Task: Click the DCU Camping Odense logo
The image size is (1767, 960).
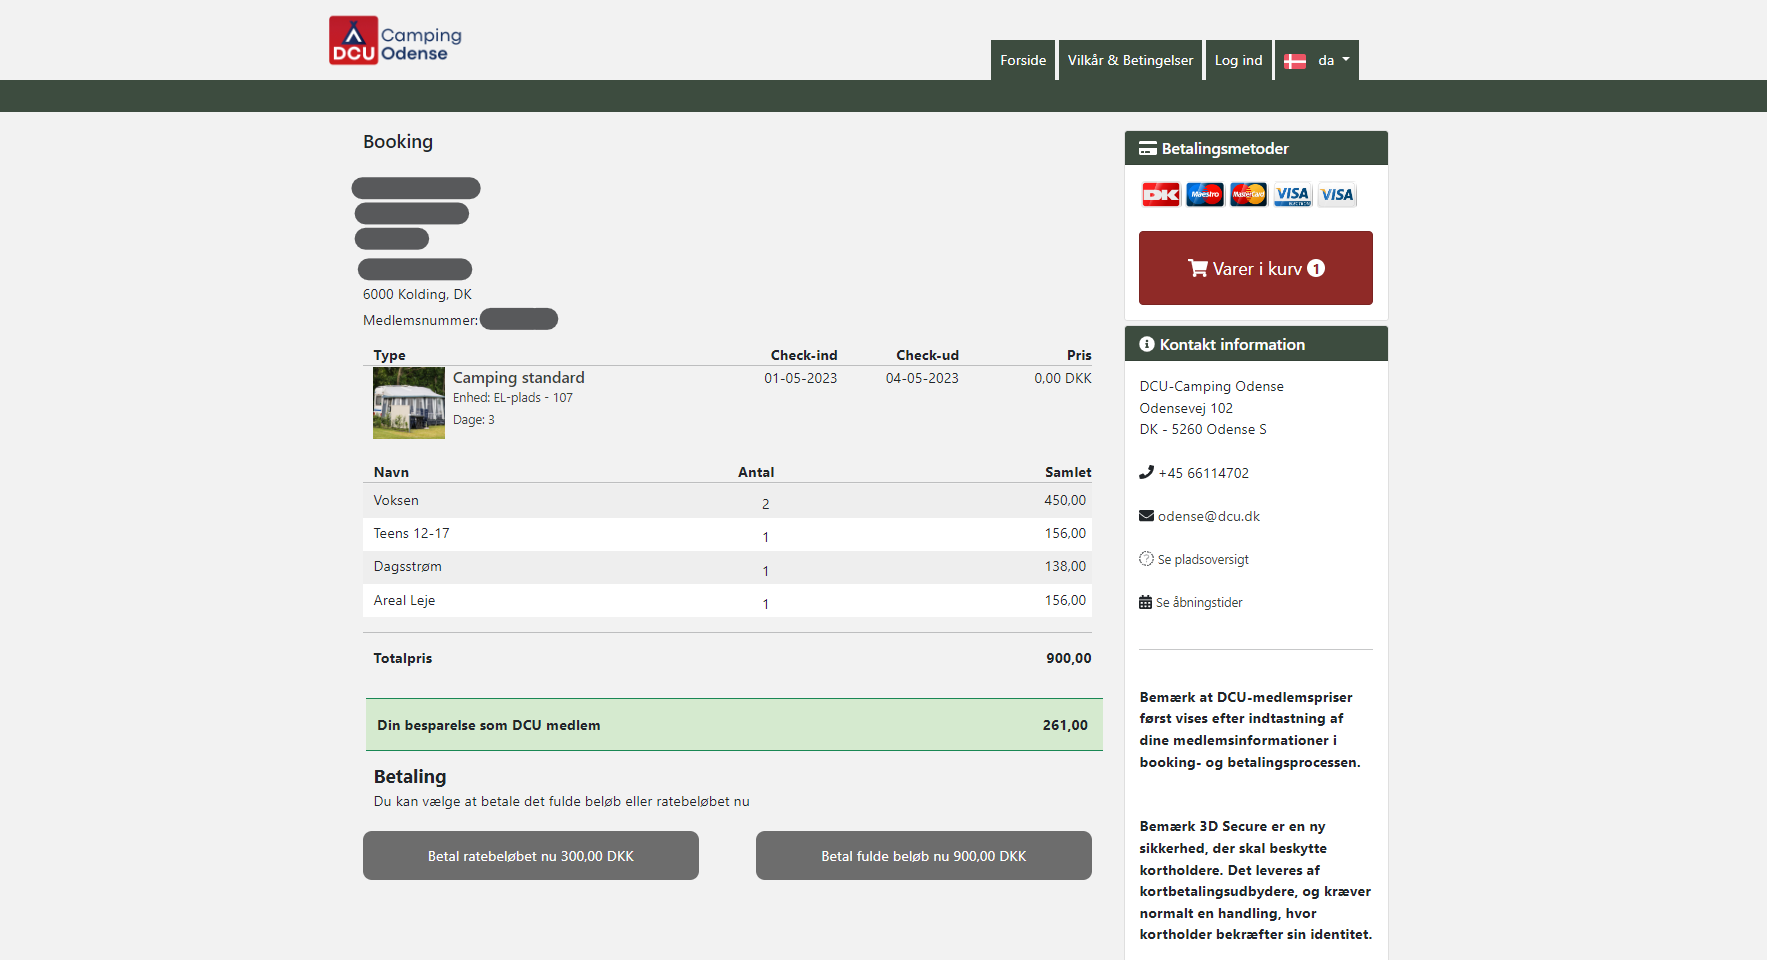Action: tap(395, 41)
